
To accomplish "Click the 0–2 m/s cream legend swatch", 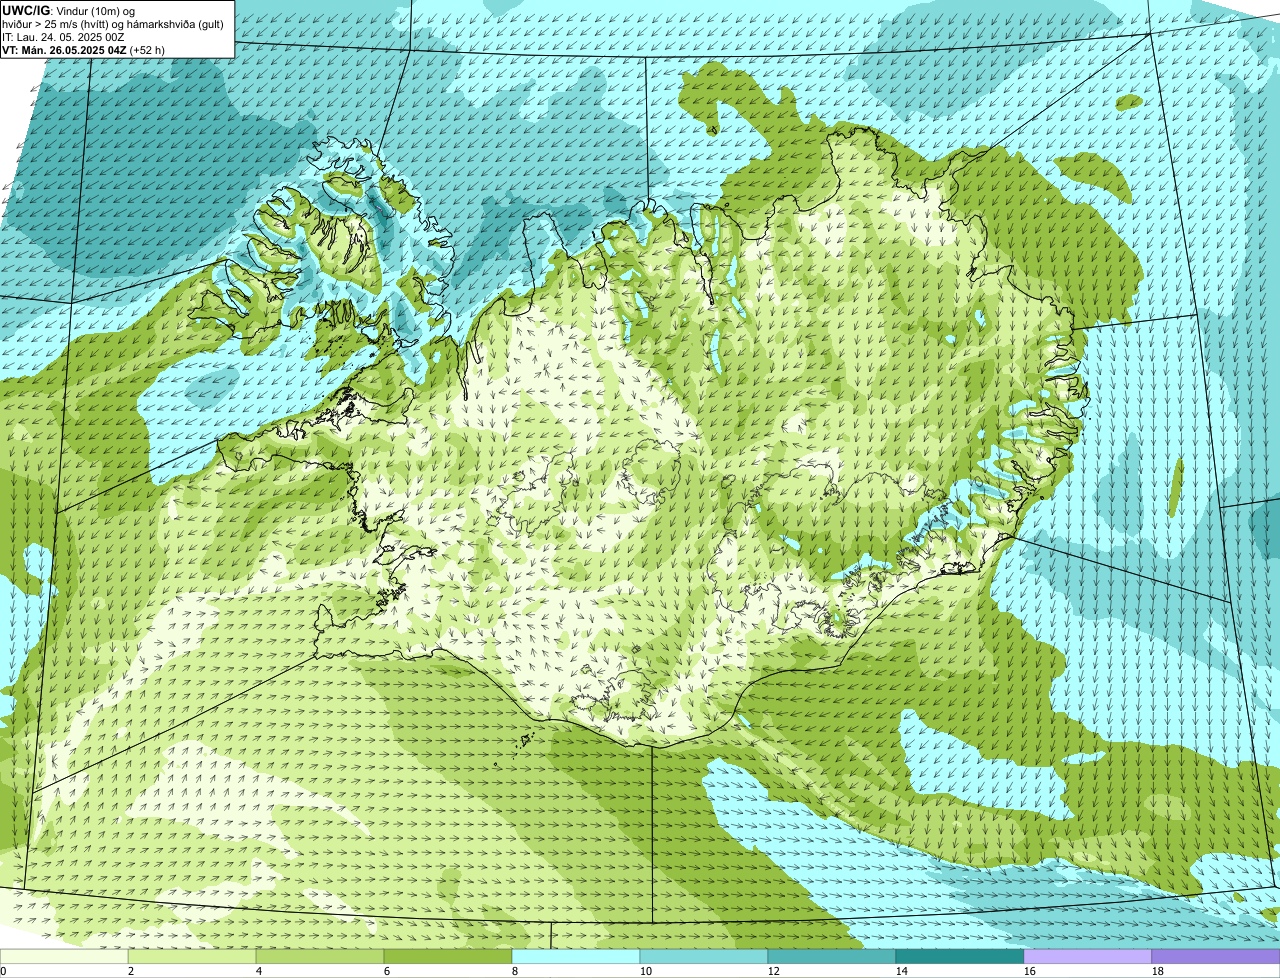I will [64, 956].
